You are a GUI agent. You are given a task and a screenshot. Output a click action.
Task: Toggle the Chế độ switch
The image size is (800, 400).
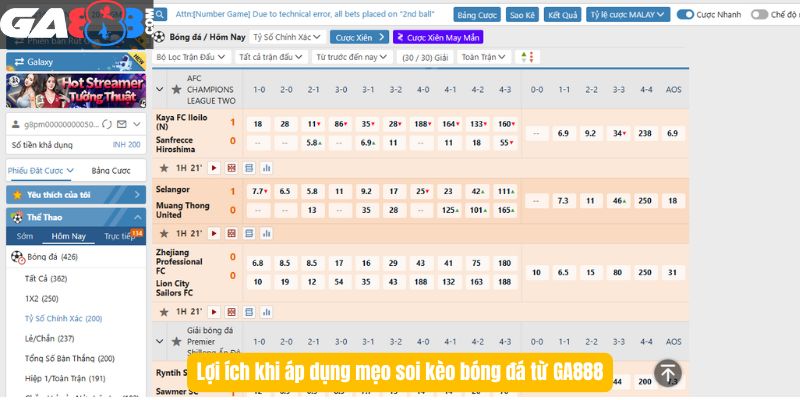coord(759,14)
